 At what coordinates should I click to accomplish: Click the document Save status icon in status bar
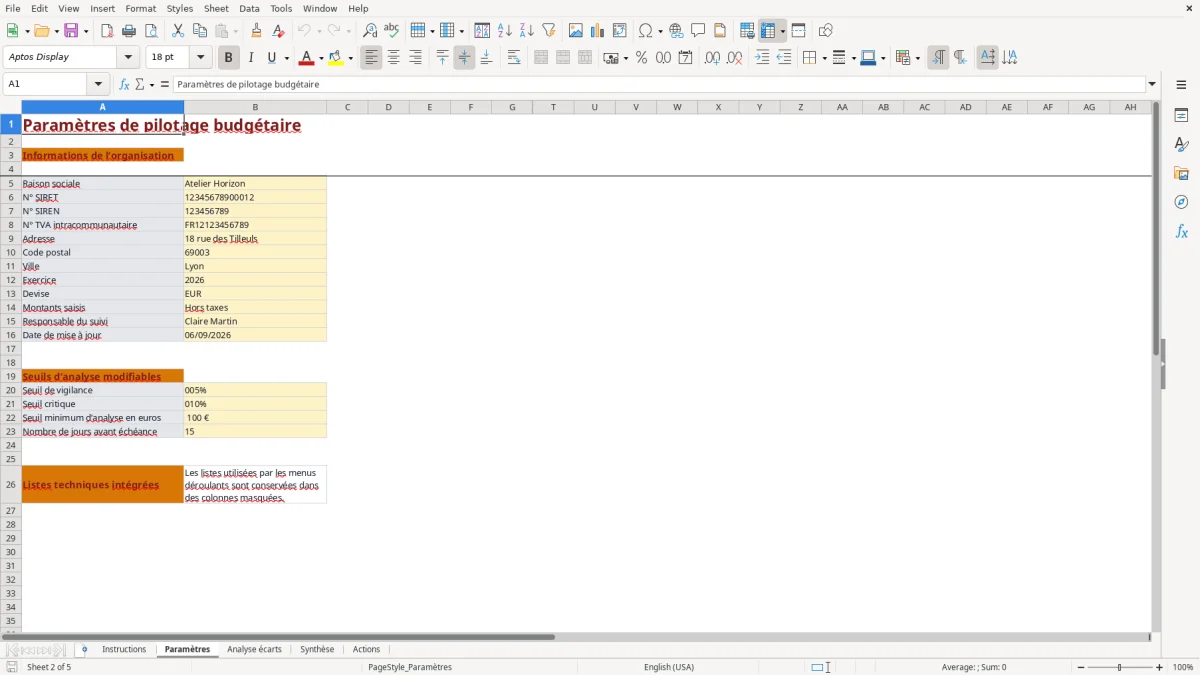click(x=12, y=667)
